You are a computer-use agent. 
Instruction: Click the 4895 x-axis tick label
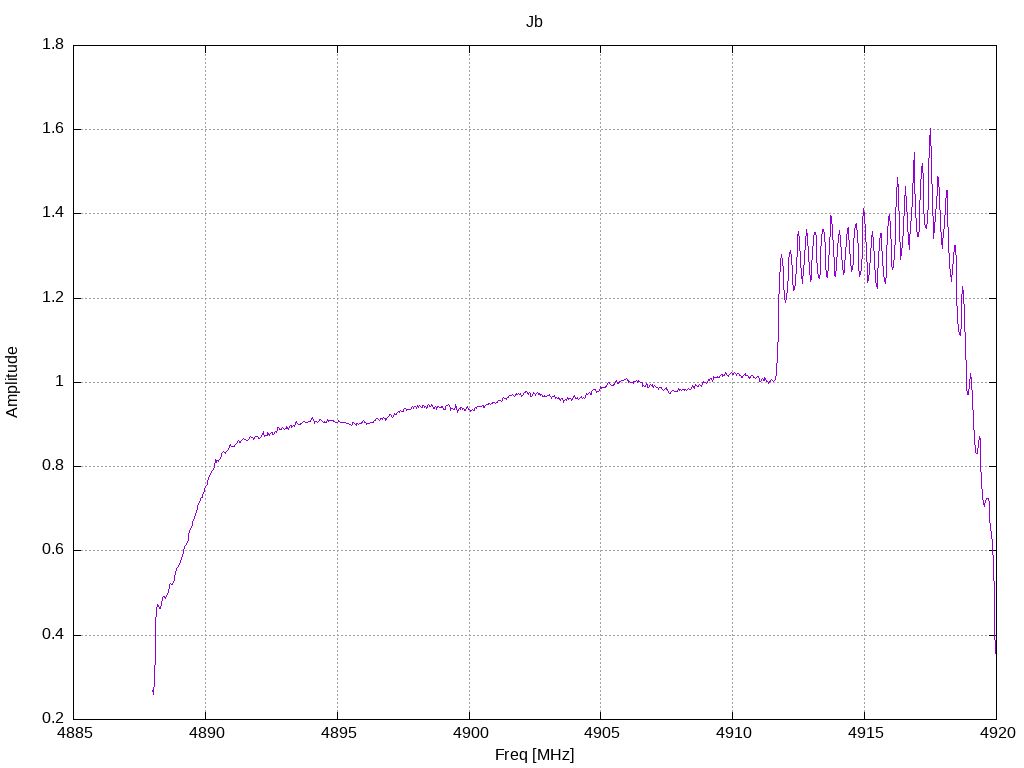[338, 733]
